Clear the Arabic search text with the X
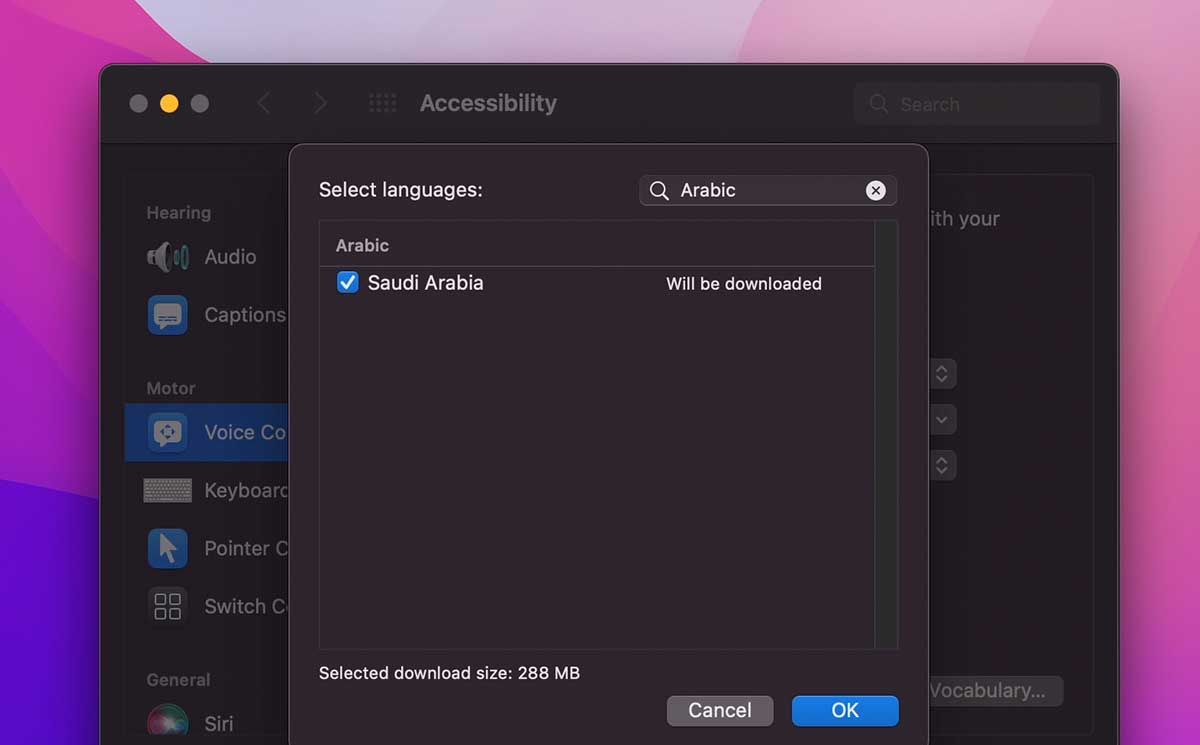The width and height of the screenshot is (1200, 745). (875, 190)
